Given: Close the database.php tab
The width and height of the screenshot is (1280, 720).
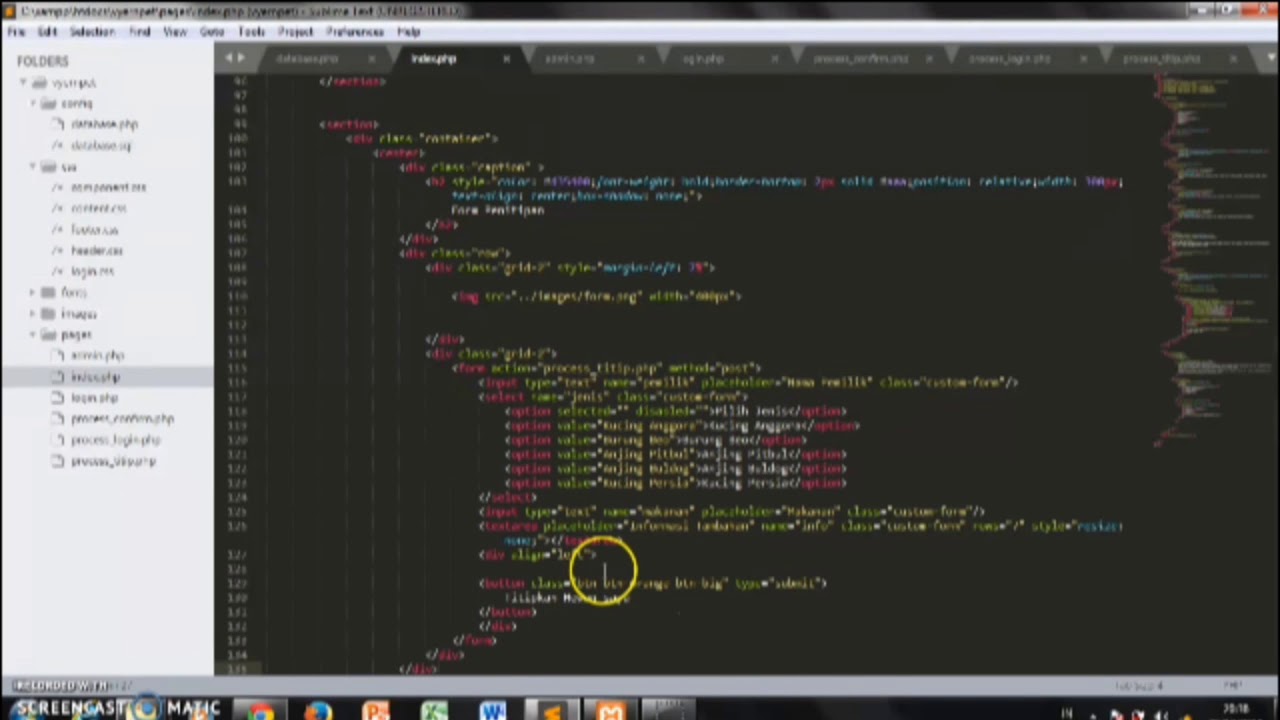Looking at the screenshot, I should click(371, 59).
